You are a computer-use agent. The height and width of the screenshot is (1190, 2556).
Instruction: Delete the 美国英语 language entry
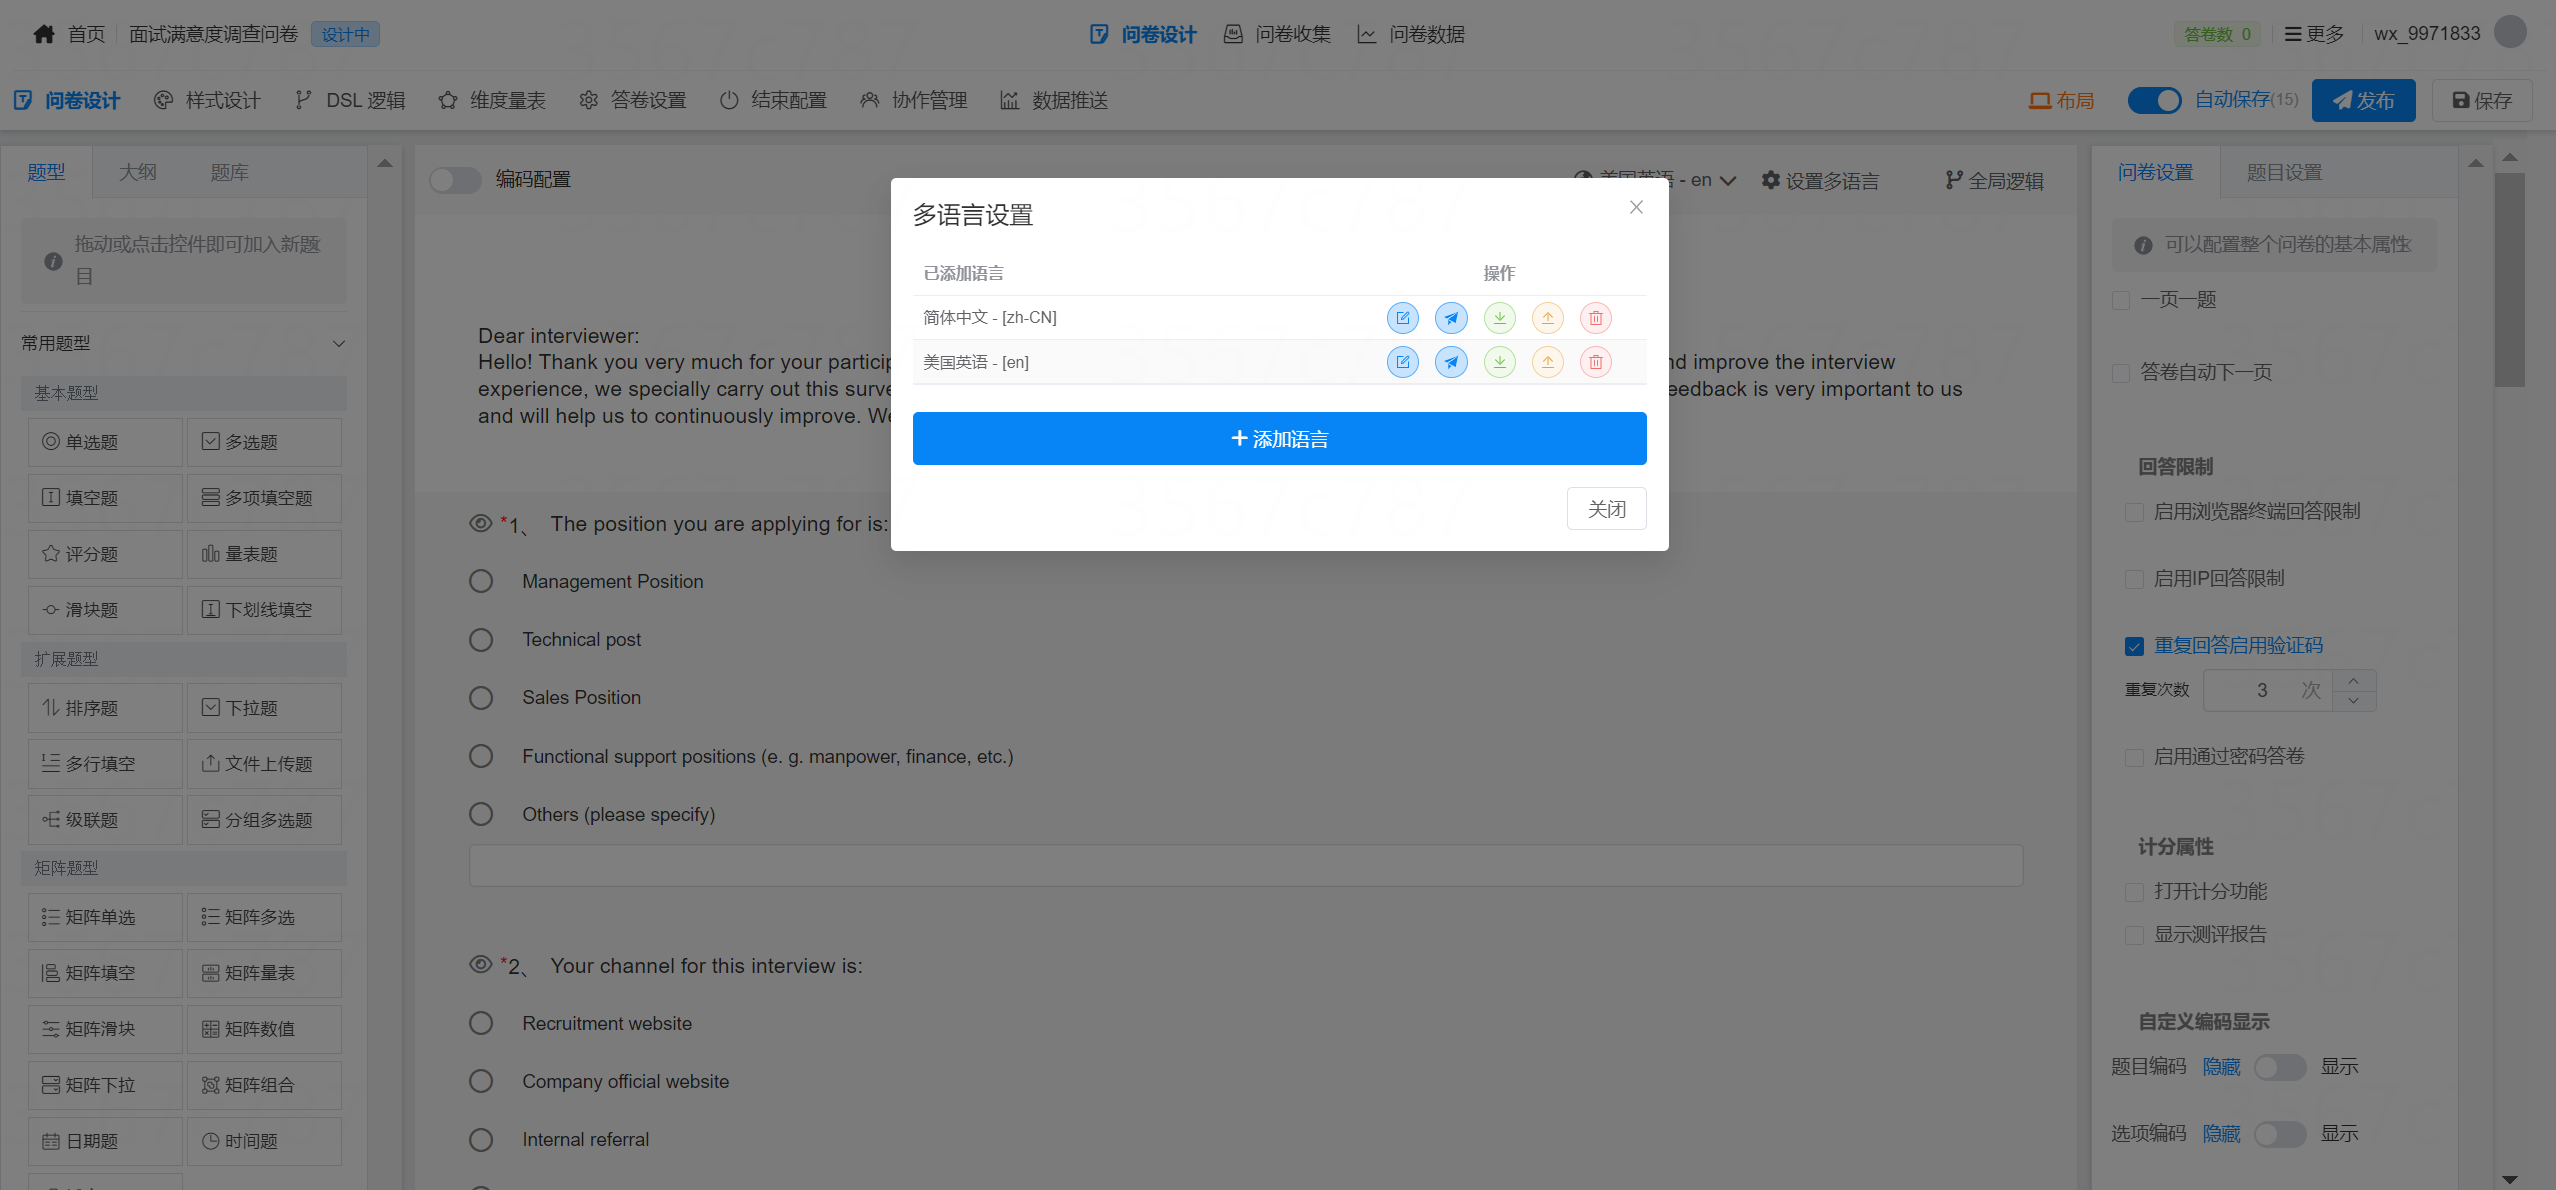[1595, 361]
